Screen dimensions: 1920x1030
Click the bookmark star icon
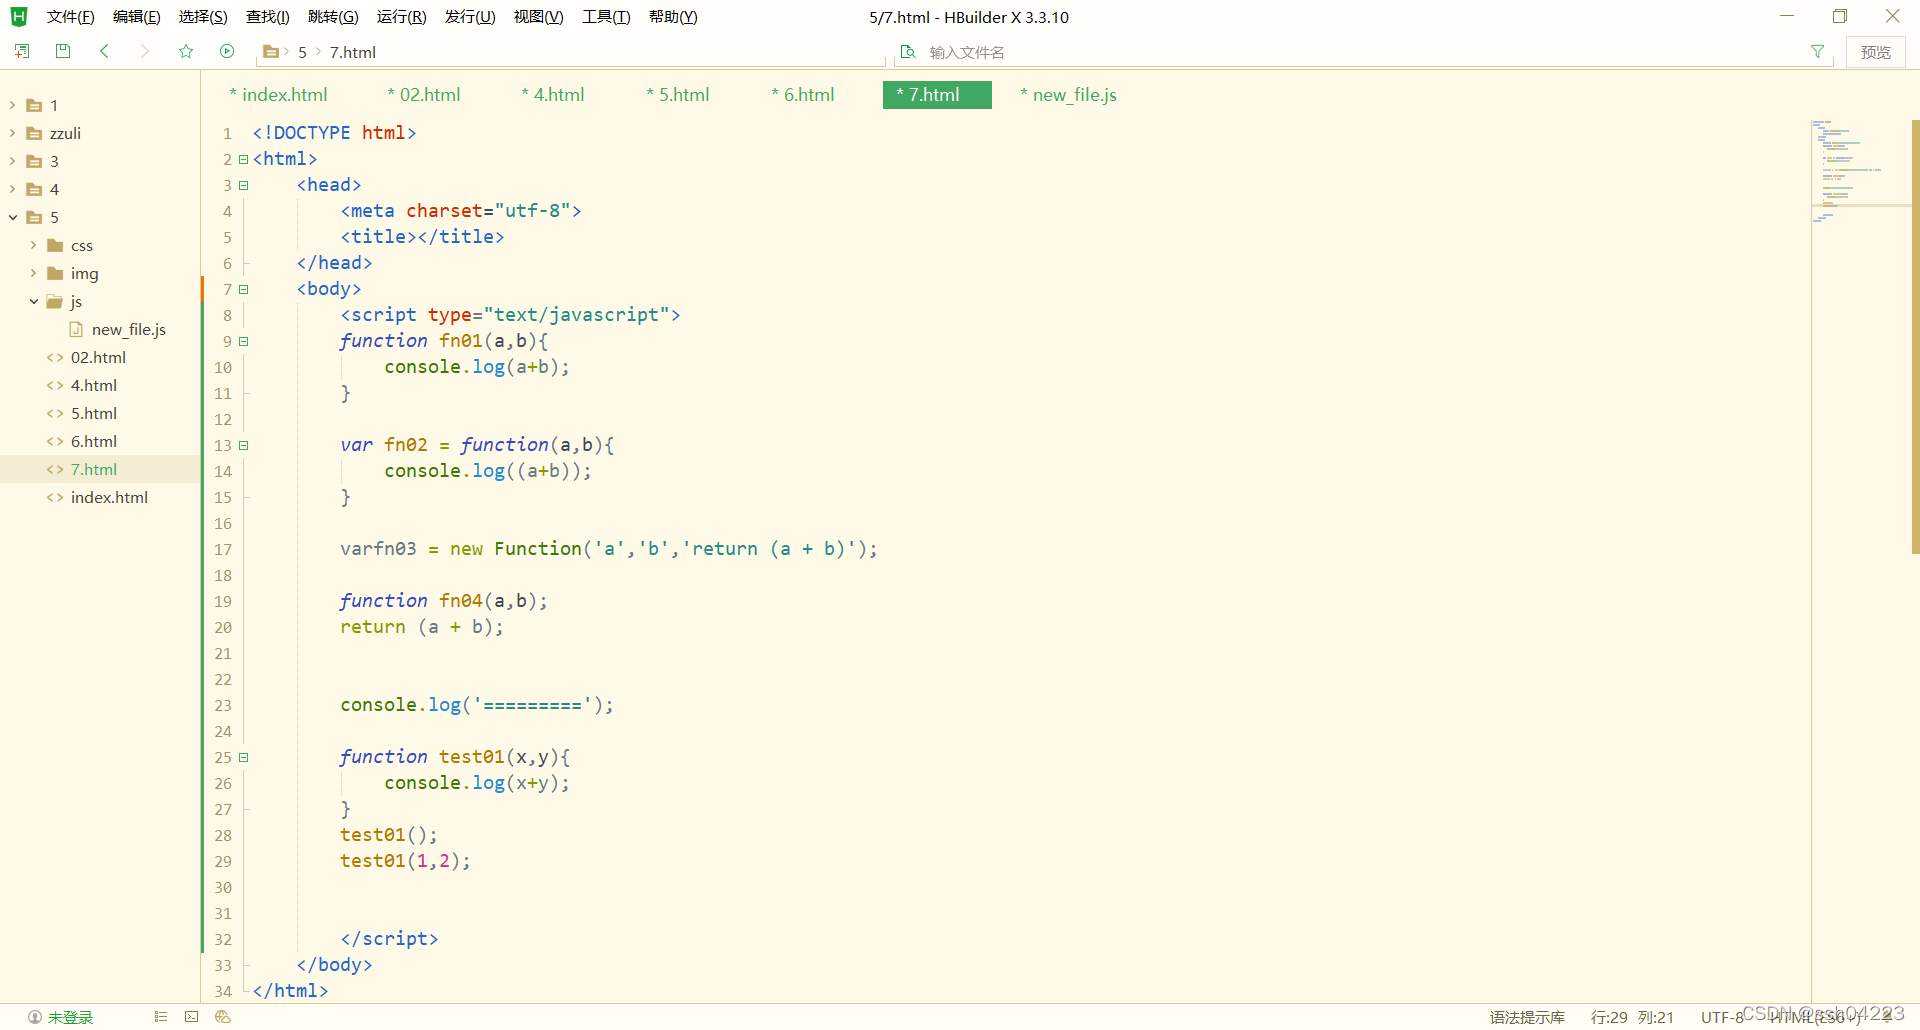pyautogui.click(x=186, y=51)
